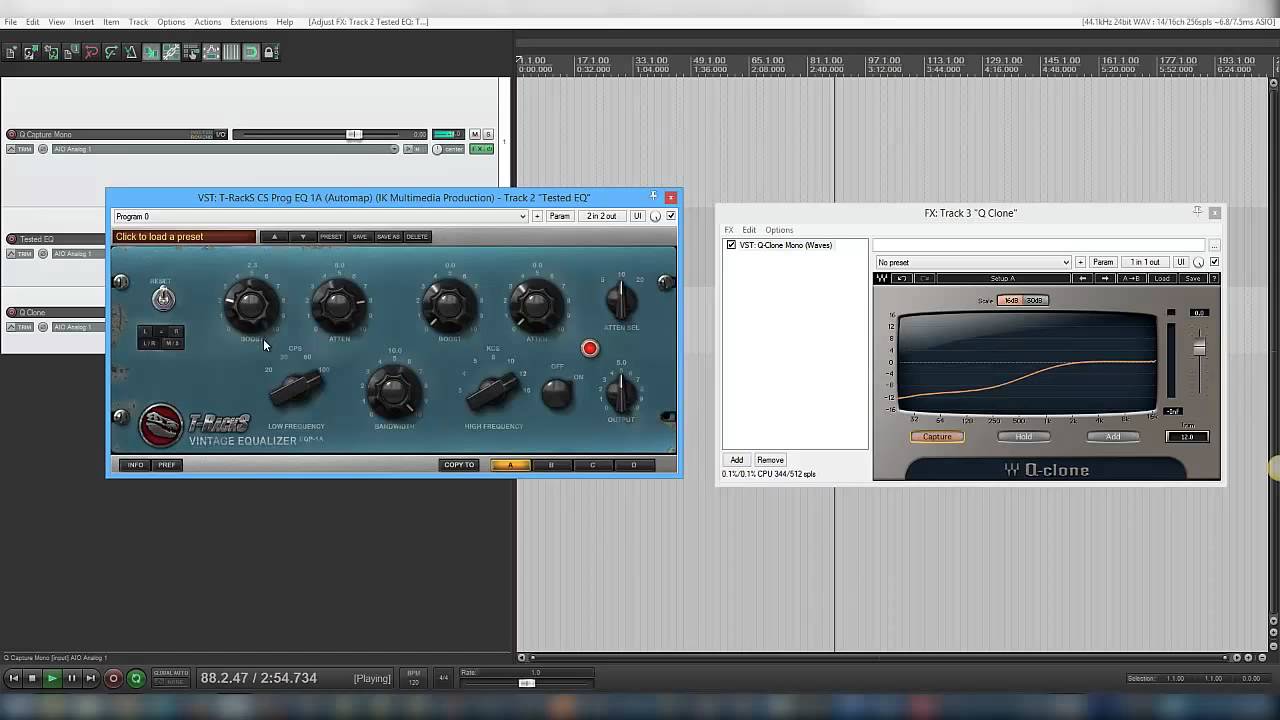Screen dimensions: 1280x720
Task: Flip the T-RackS Reset toggle switch
Action: click(x=163, y=298)
